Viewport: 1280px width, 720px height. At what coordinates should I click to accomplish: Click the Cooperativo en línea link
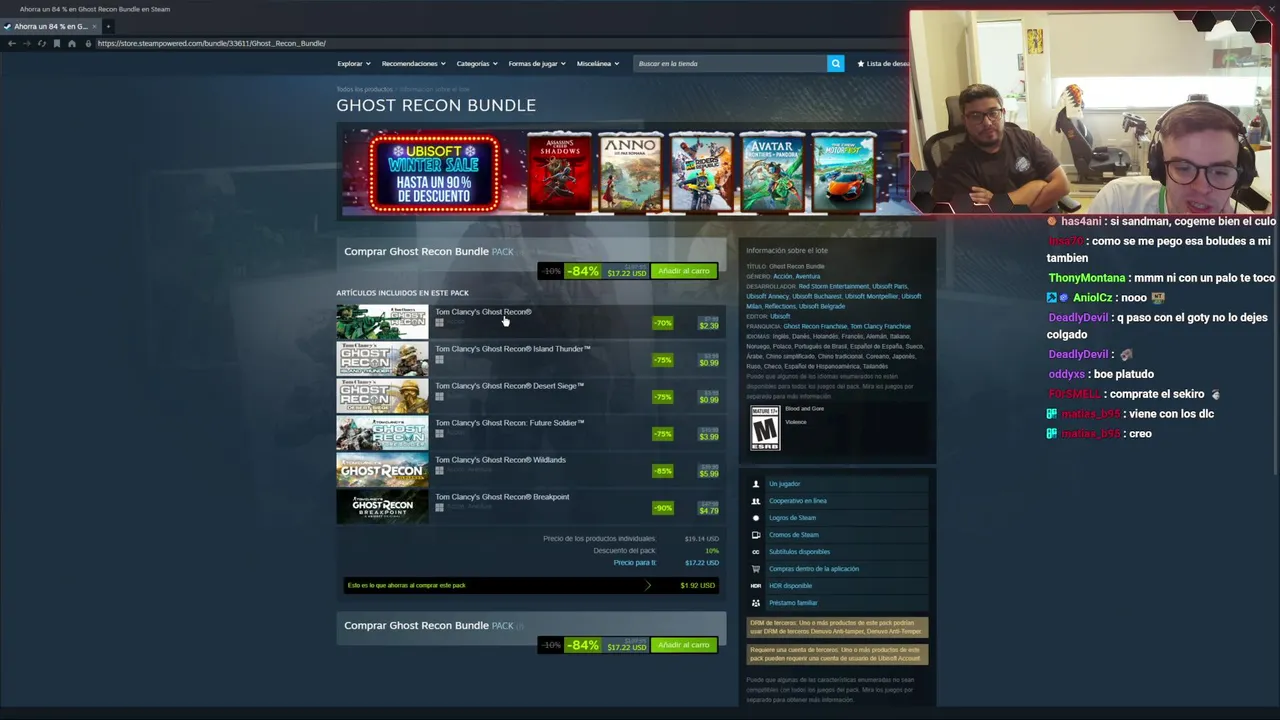798,501
